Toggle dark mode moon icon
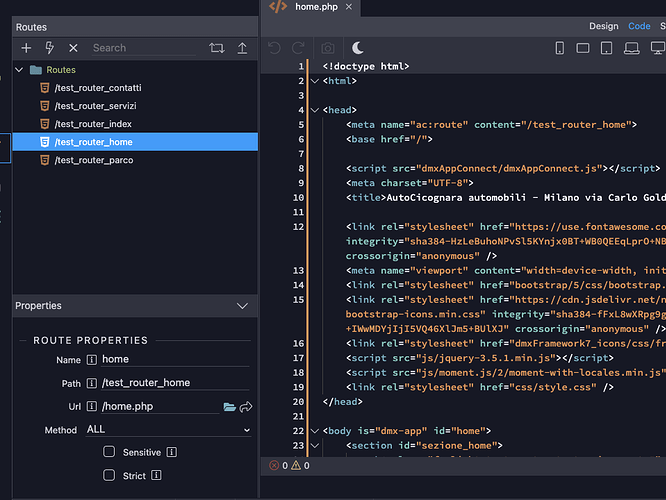This screenshot has height=500, width=666. click(358, 48)
